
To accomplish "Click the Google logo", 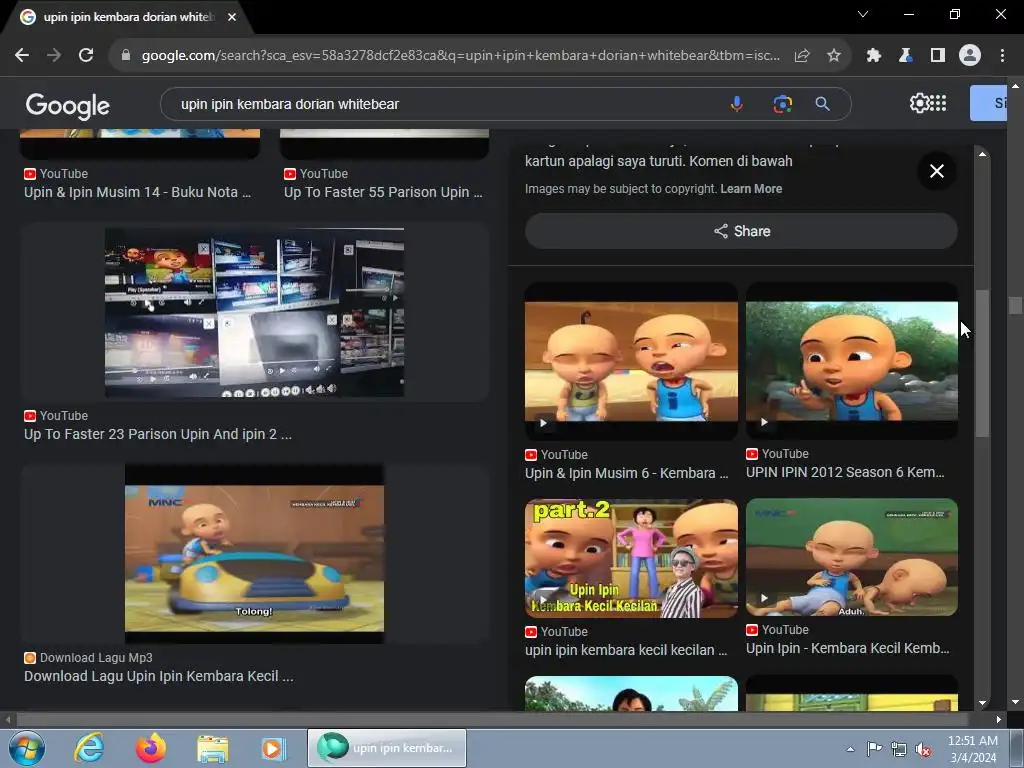I will coord(68,105).
